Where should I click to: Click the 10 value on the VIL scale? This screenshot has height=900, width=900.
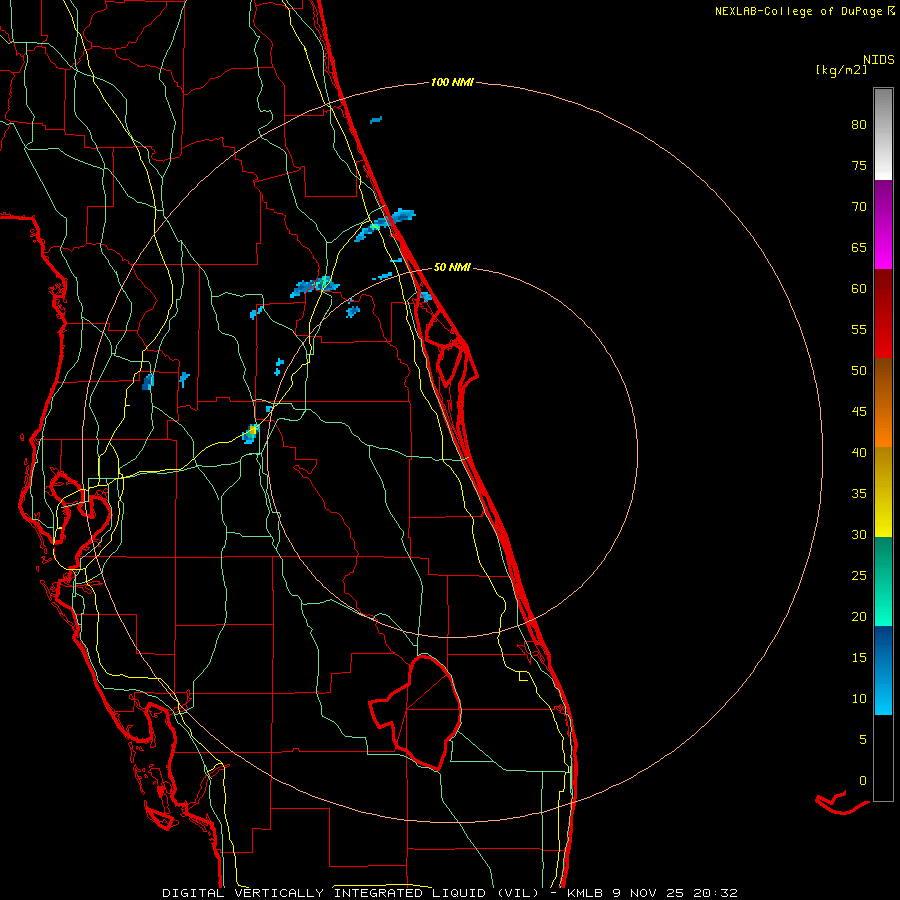[x=859, y=699]
